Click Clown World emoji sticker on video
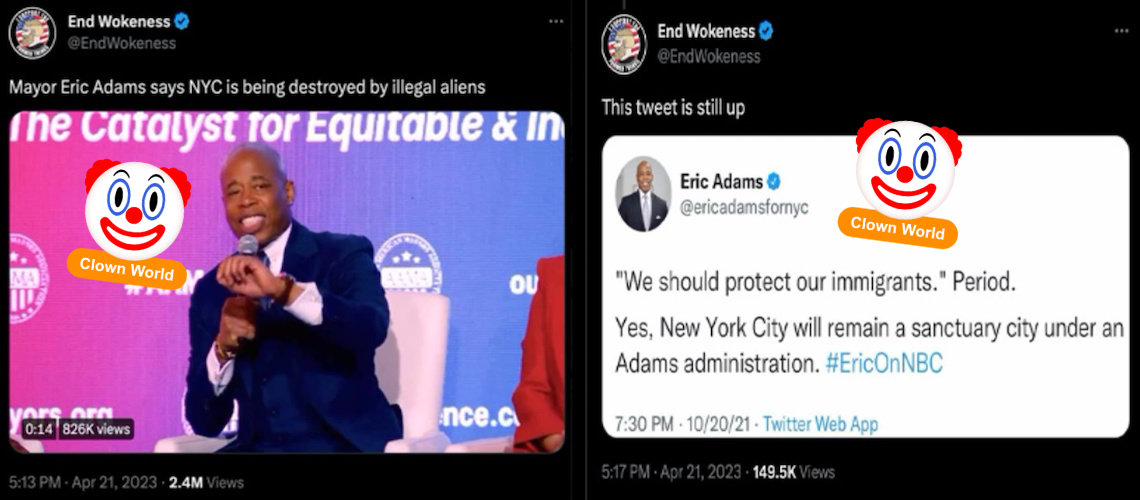This screenshot has width=1140, height=500. click(x=136, y=220)
